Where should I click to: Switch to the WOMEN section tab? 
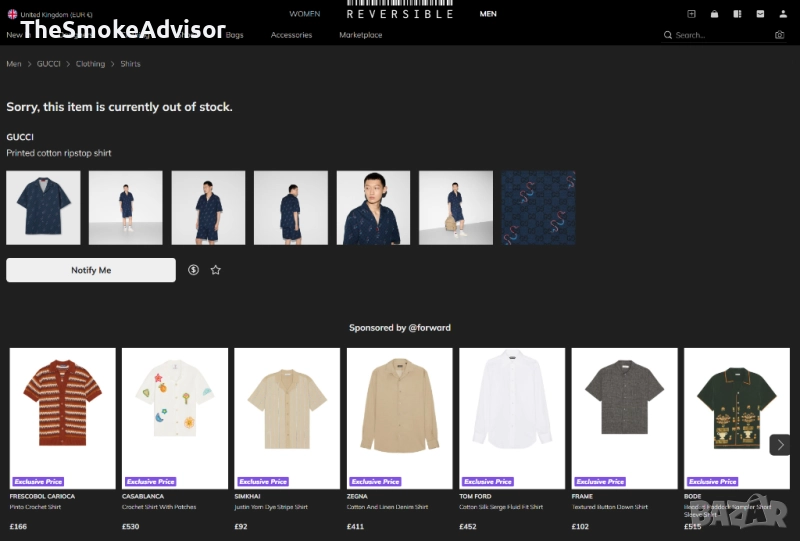point(305,14)
